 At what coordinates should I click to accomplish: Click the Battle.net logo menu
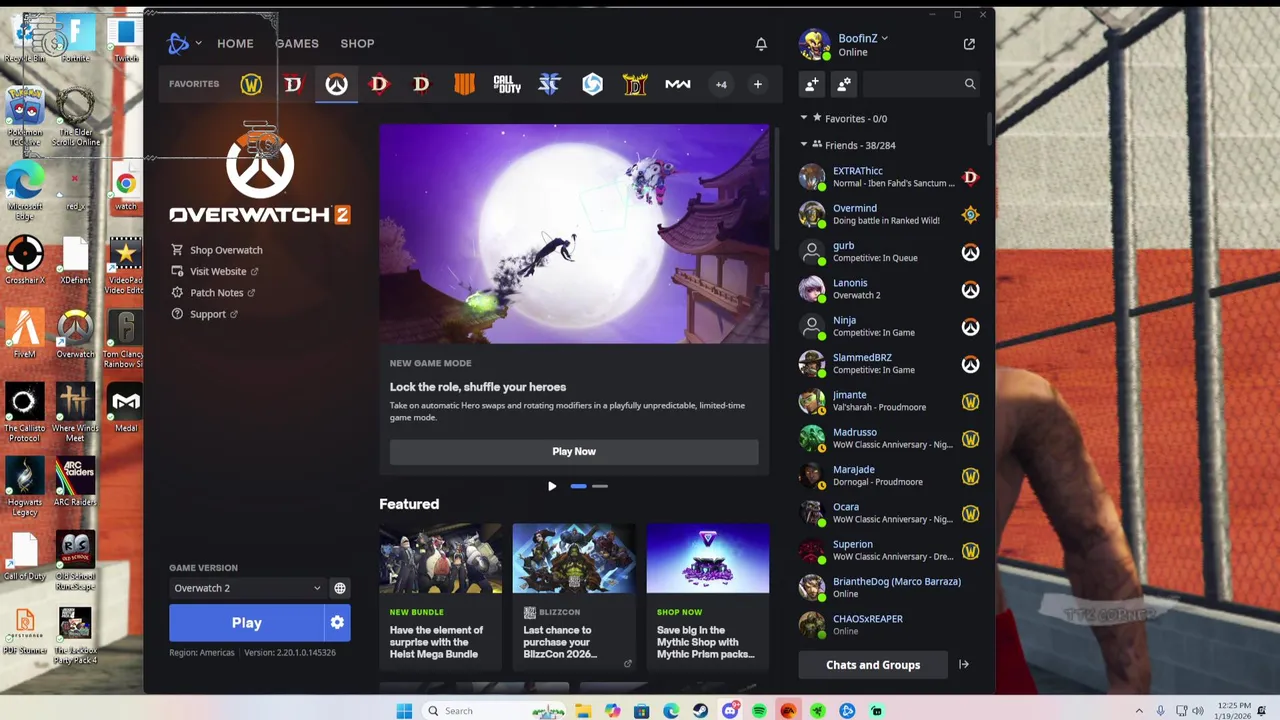pyautogui.click(x=184, y=43)
